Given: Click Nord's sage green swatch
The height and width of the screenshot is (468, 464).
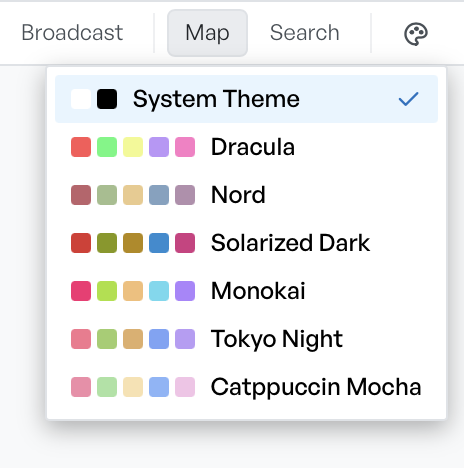Looking at the screenshot, I should [x=107, y=195].
